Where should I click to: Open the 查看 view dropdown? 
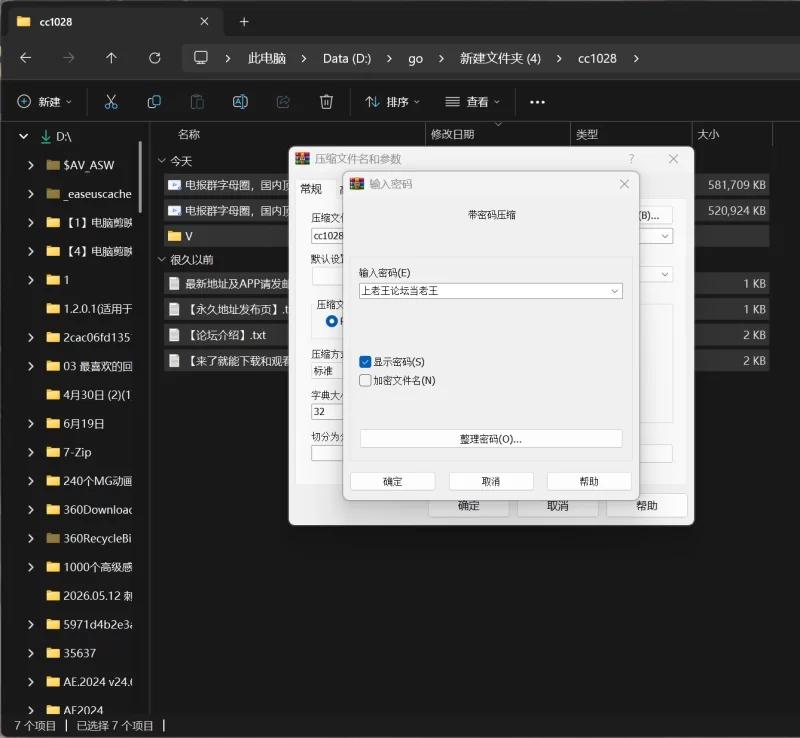pos(472,102)
